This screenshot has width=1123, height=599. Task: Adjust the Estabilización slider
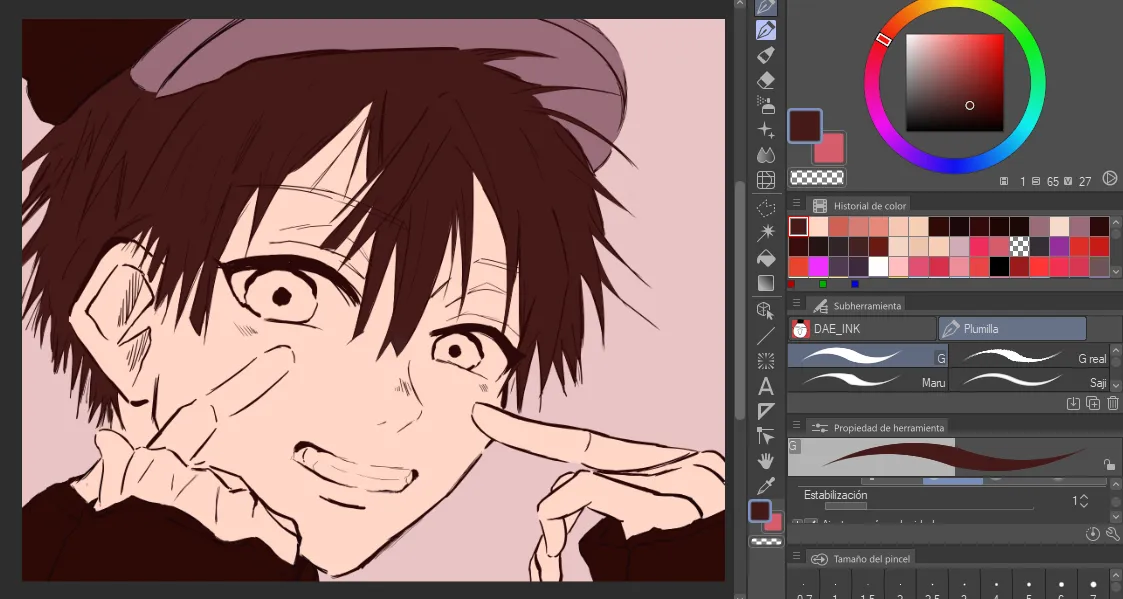(929, 506)
